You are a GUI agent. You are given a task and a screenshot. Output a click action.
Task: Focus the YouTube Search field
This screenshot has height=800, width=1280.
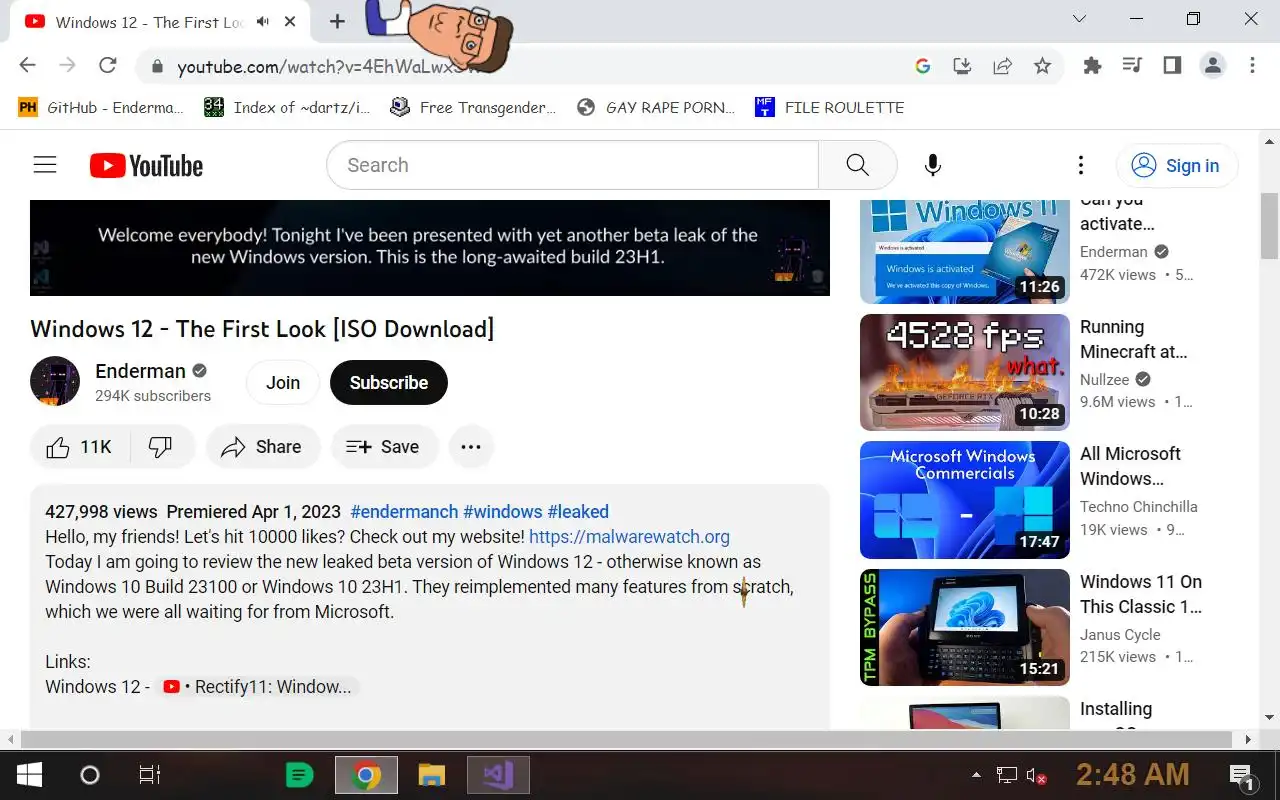[x=572, y=165]
